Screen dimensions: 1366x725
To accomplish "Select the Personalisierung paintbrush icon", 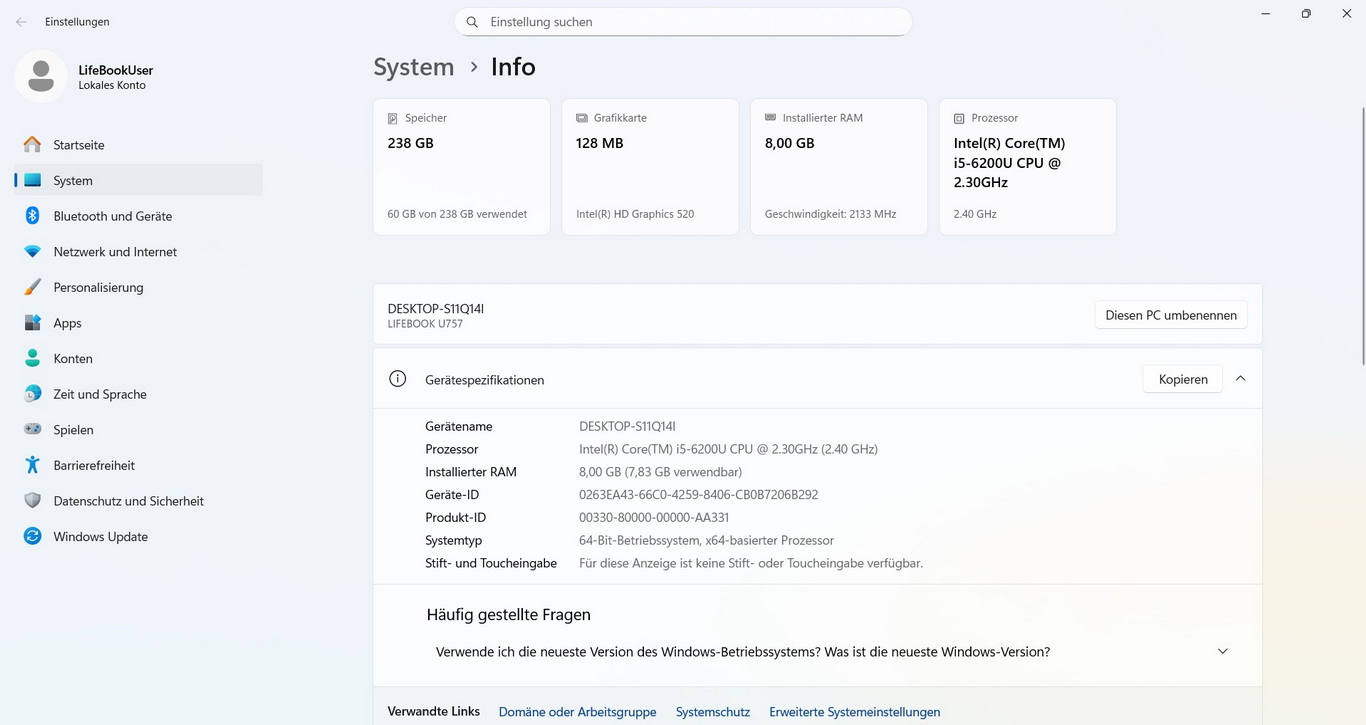I will coord(33,287).
